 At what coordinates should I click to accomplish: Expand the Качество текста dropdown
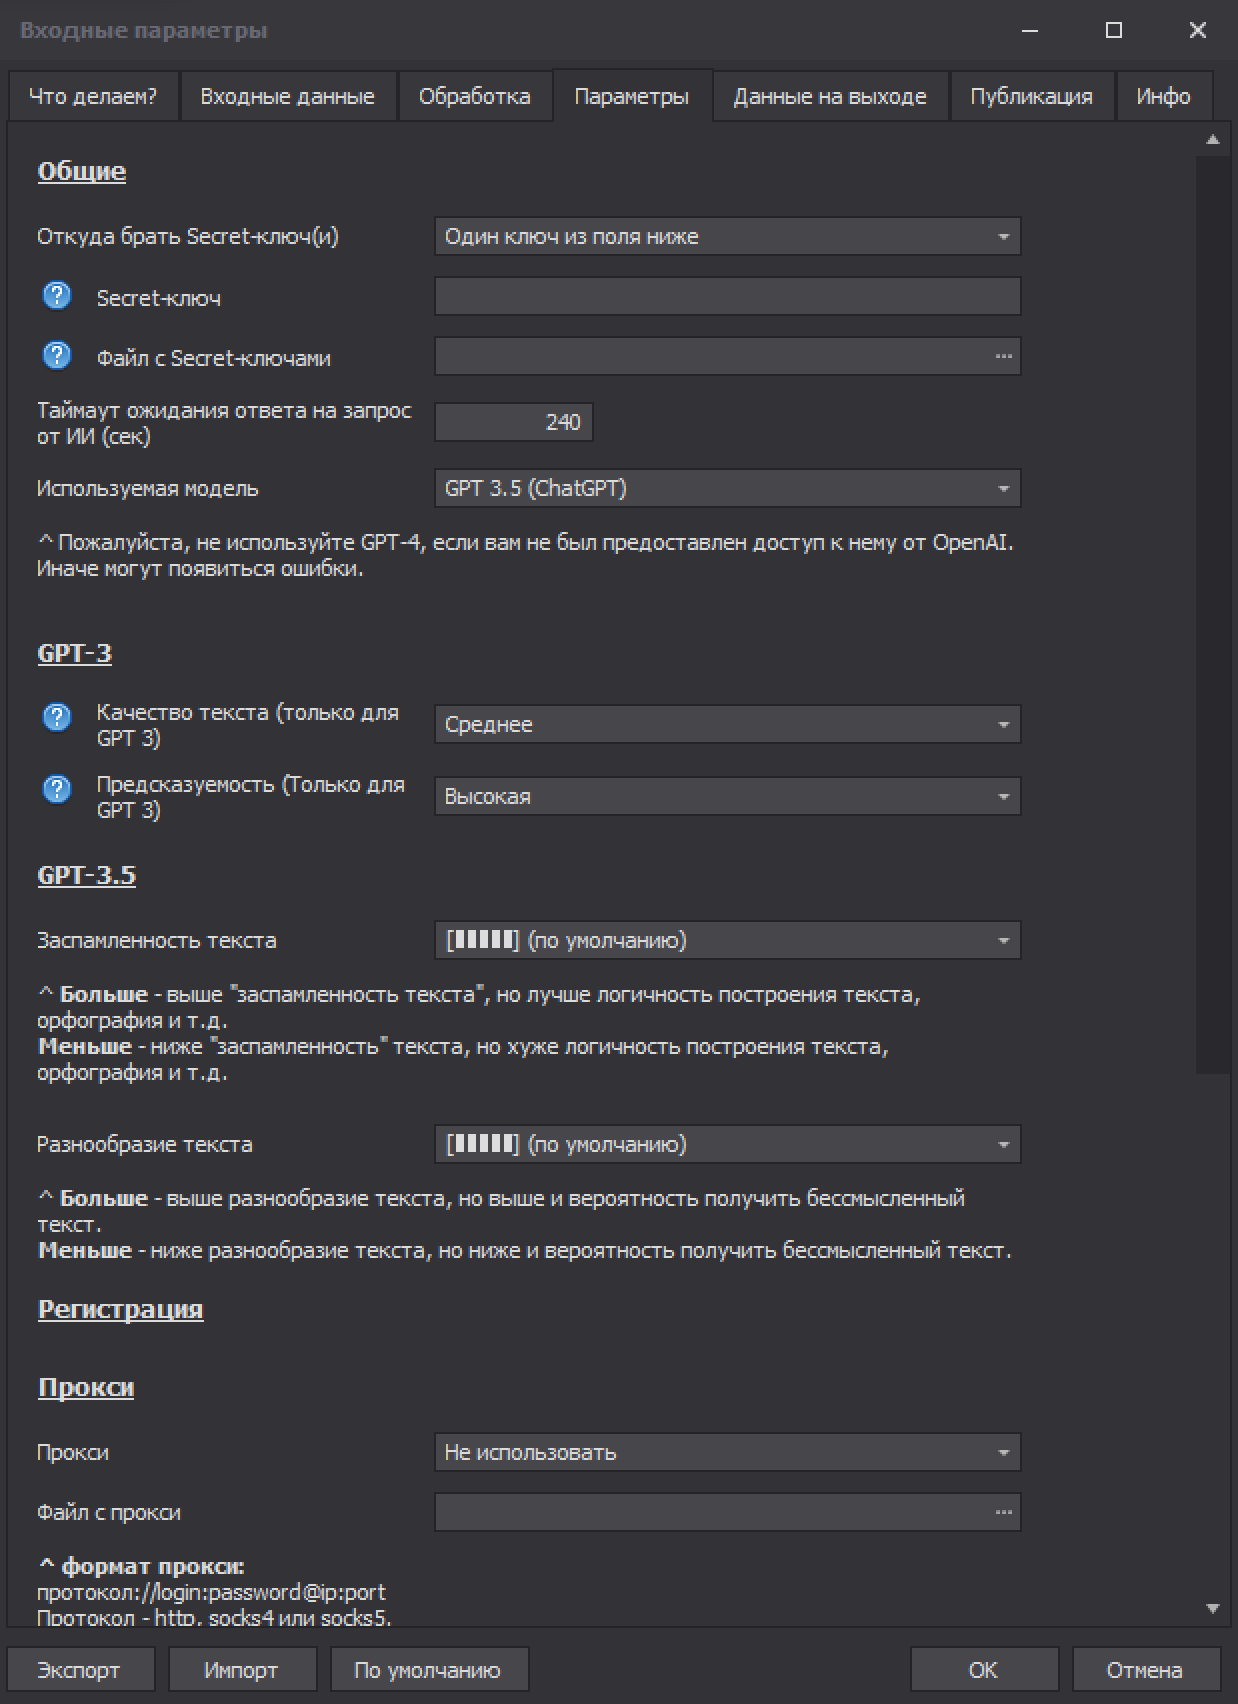tap(727, 725)
